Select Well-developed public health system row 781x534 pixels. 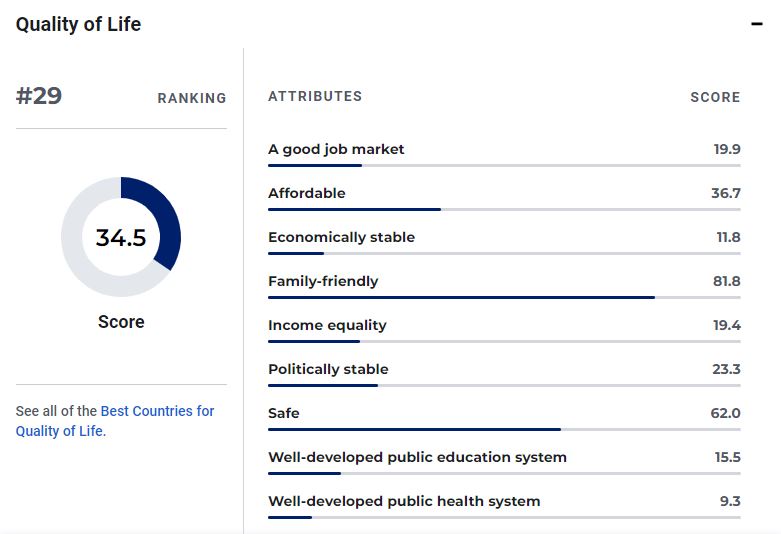pyautogui.click(x=504, y=506)
